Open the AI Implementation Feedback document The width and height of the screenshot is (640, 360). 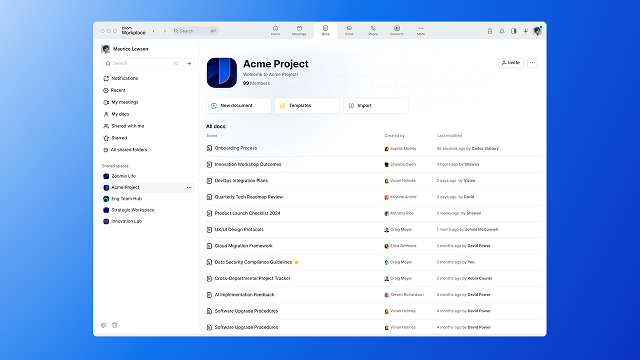244,295
